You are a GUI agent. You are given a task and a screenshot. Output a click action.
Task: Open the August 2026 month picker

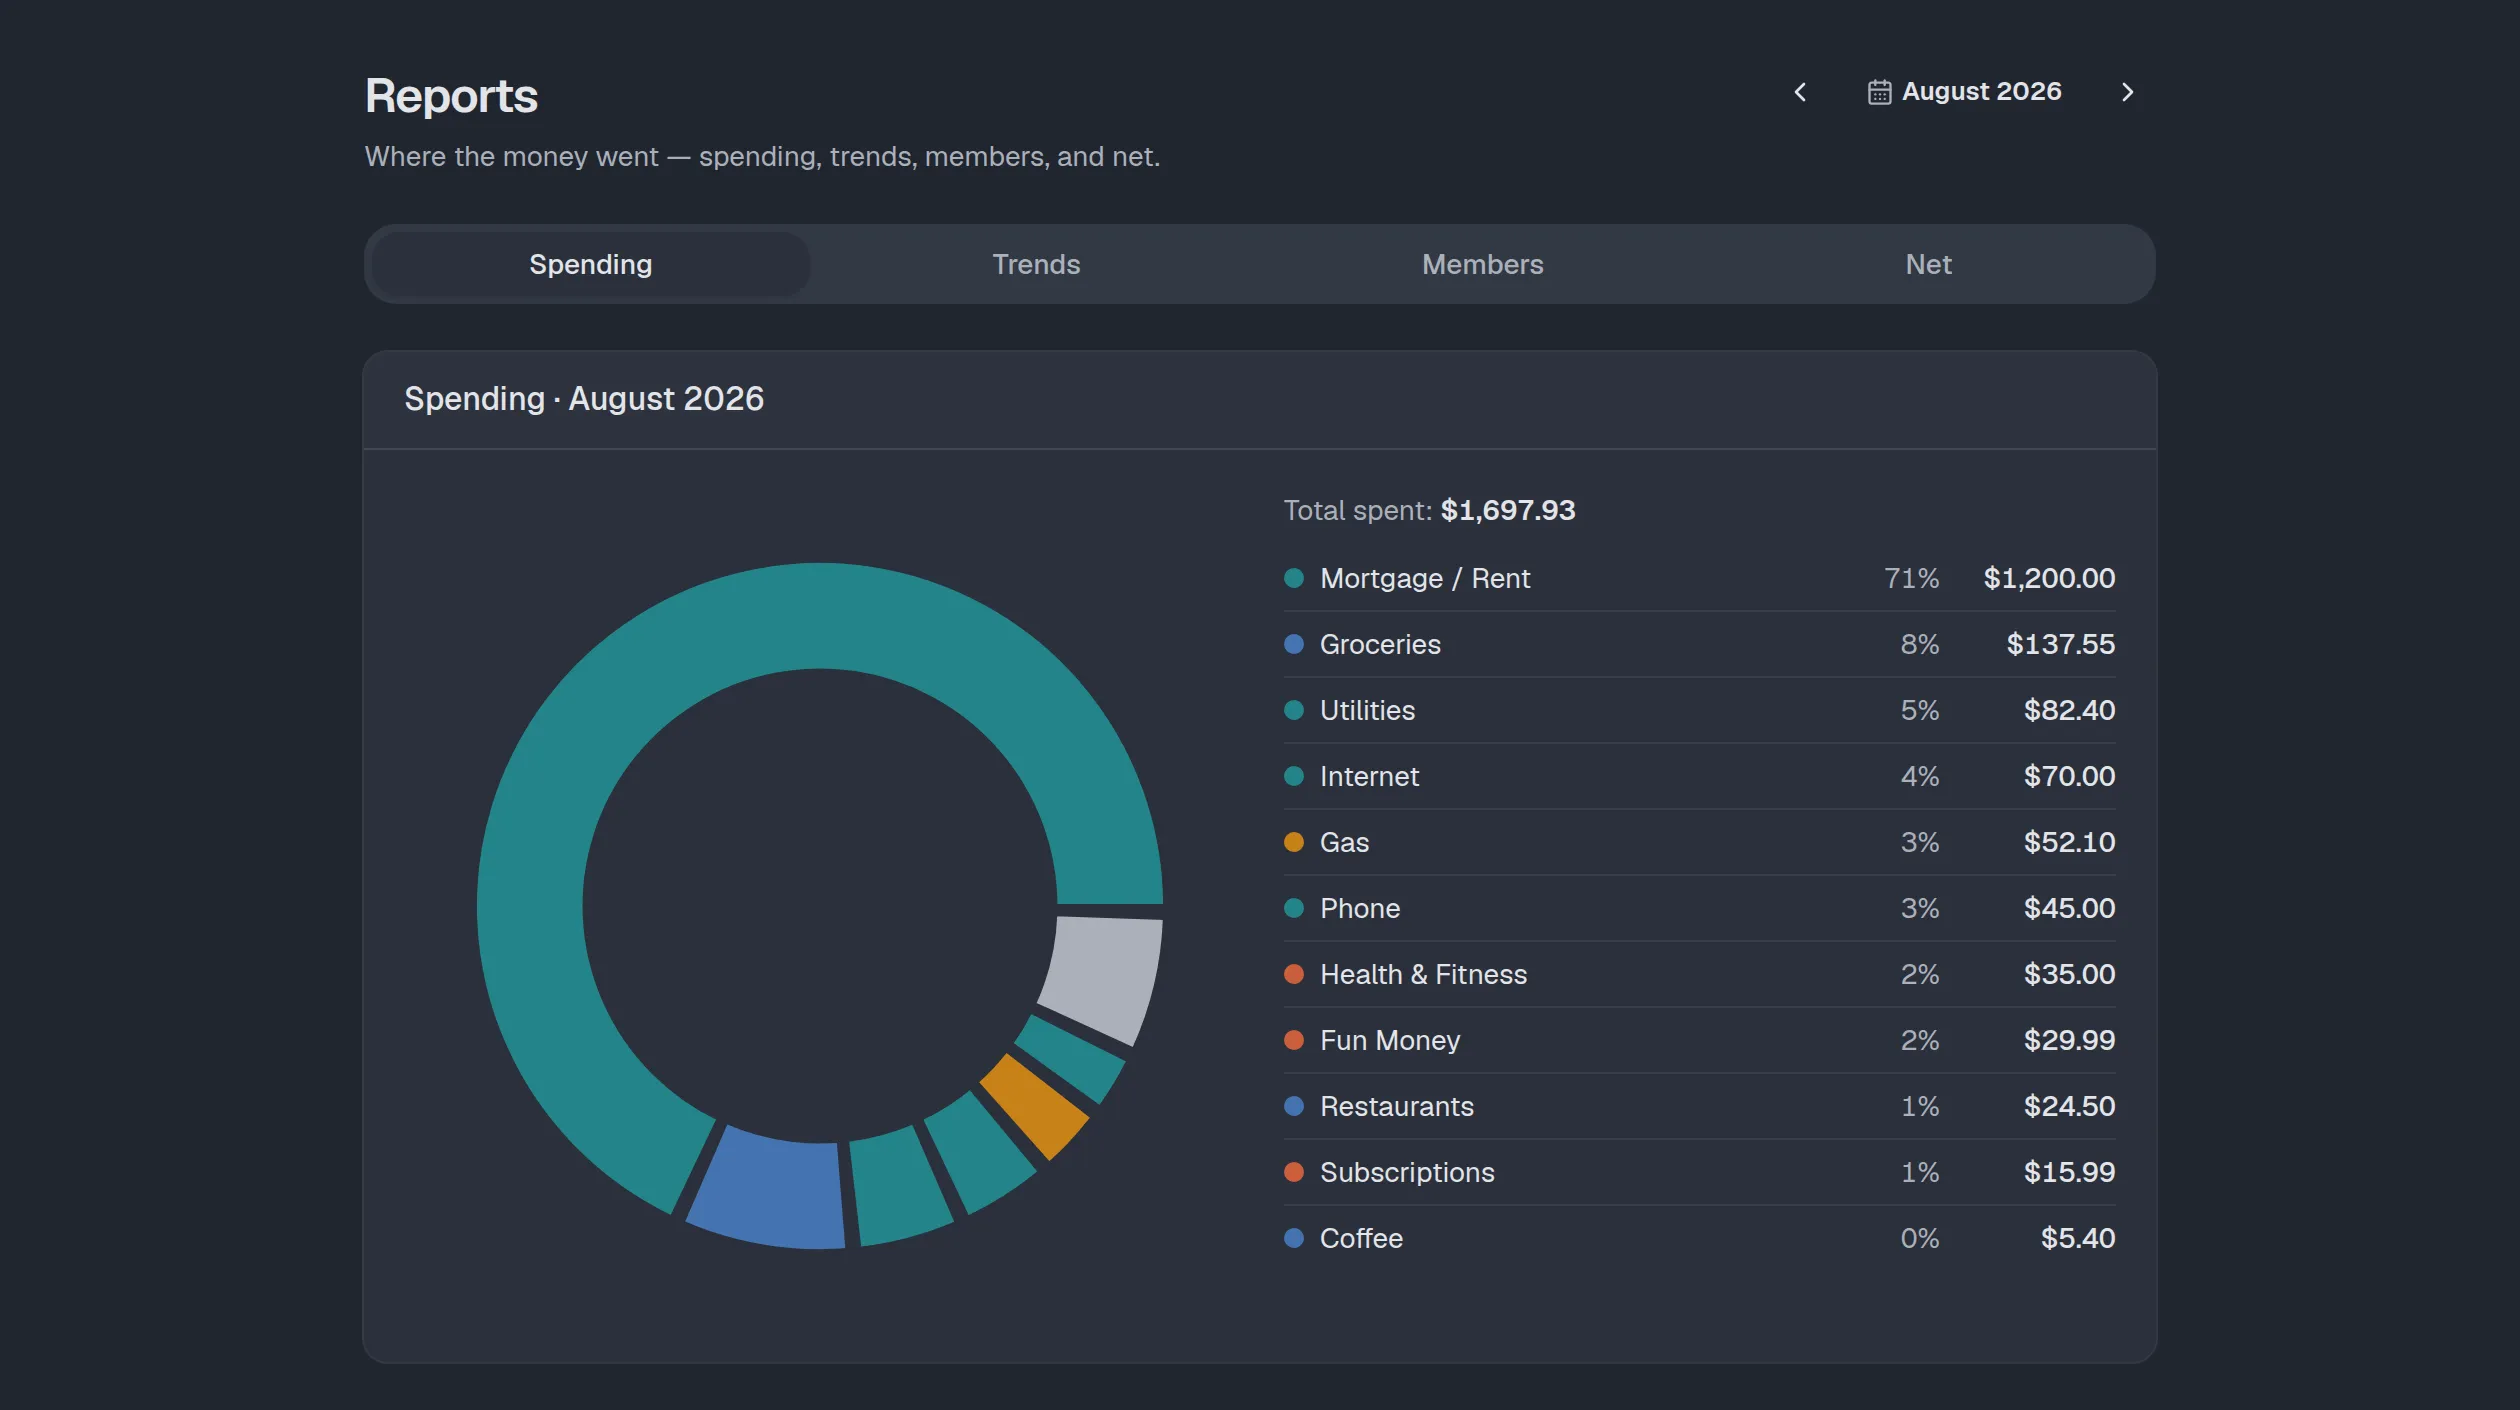pos(1964,92)
